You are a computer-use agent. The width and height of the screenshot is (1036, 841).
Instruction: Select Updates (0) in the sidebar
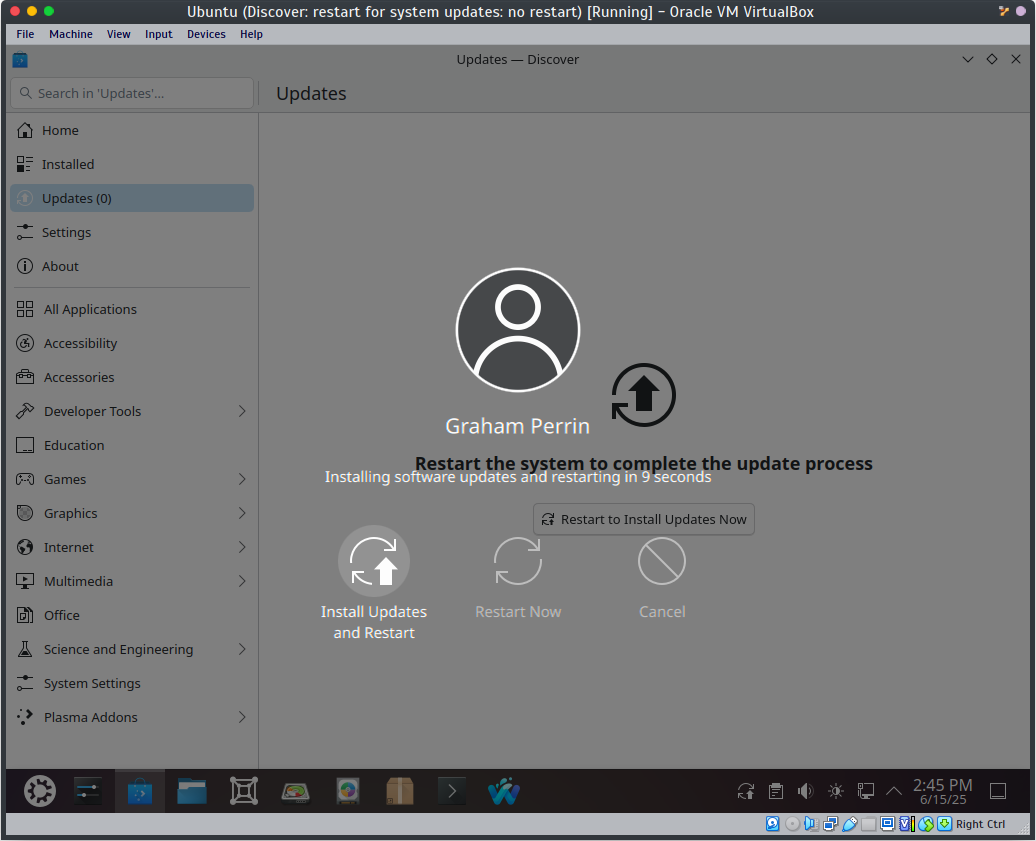132,198
